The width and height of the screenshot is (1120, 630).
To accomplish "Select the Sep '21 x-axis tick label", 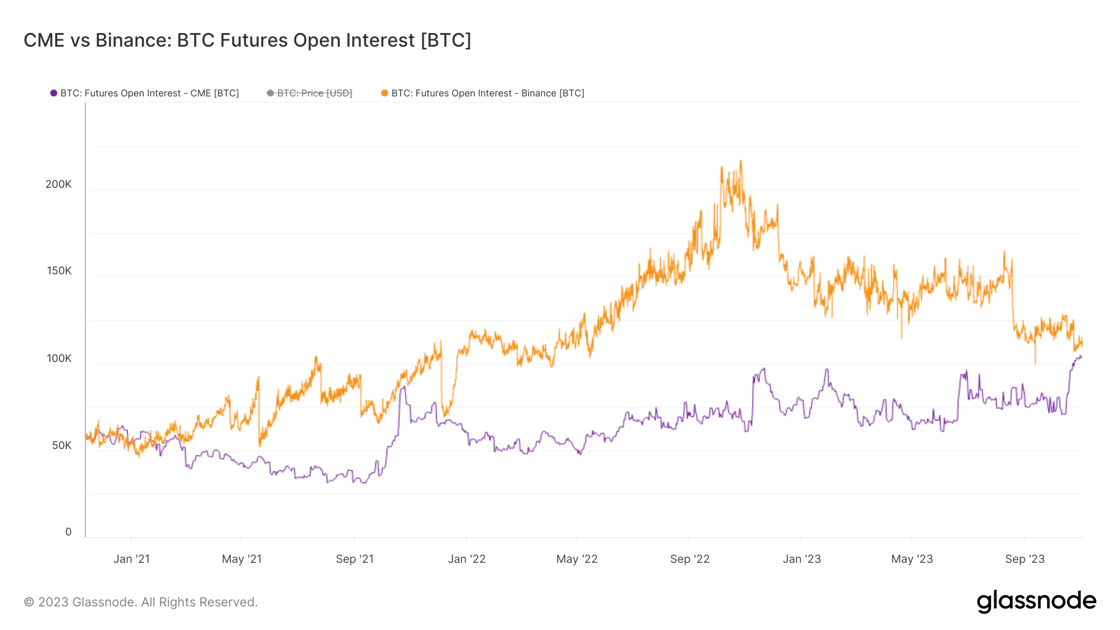I will coord(354,559).
